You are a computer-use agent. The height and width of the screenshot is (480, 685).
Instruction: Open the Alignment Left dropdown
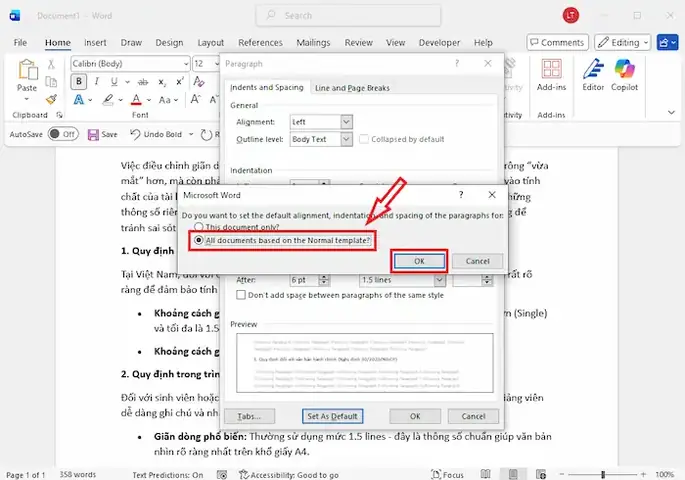[x=346, y=122]
